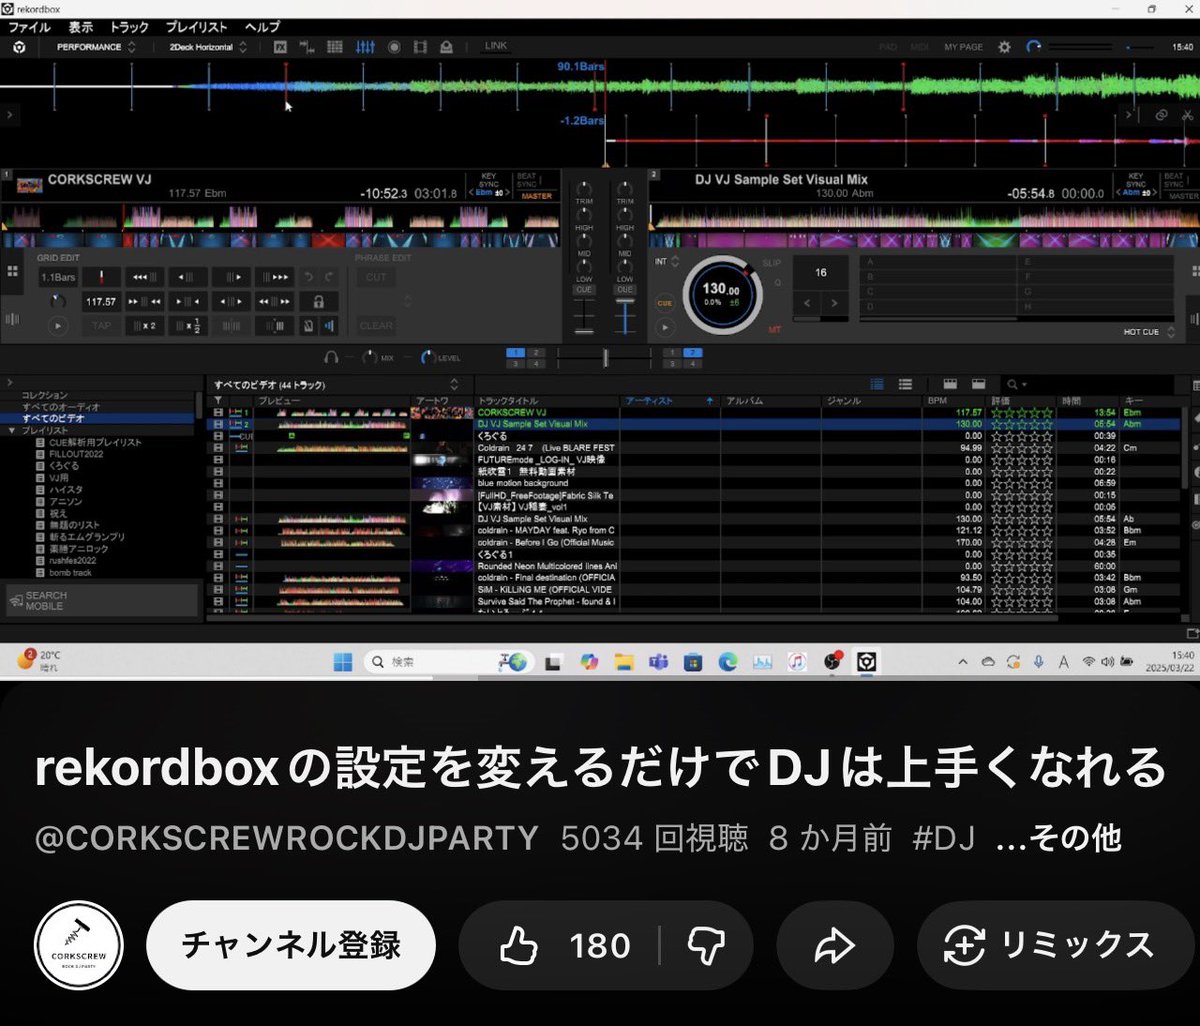Move the crossfader handle
The width and height of the screenshot is (1200, 1026).
[x=604, y=357]
